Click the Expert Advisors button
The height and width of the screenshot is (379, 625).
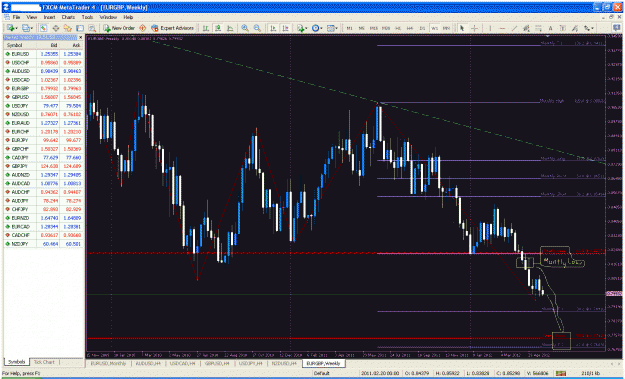click(173, 28)
